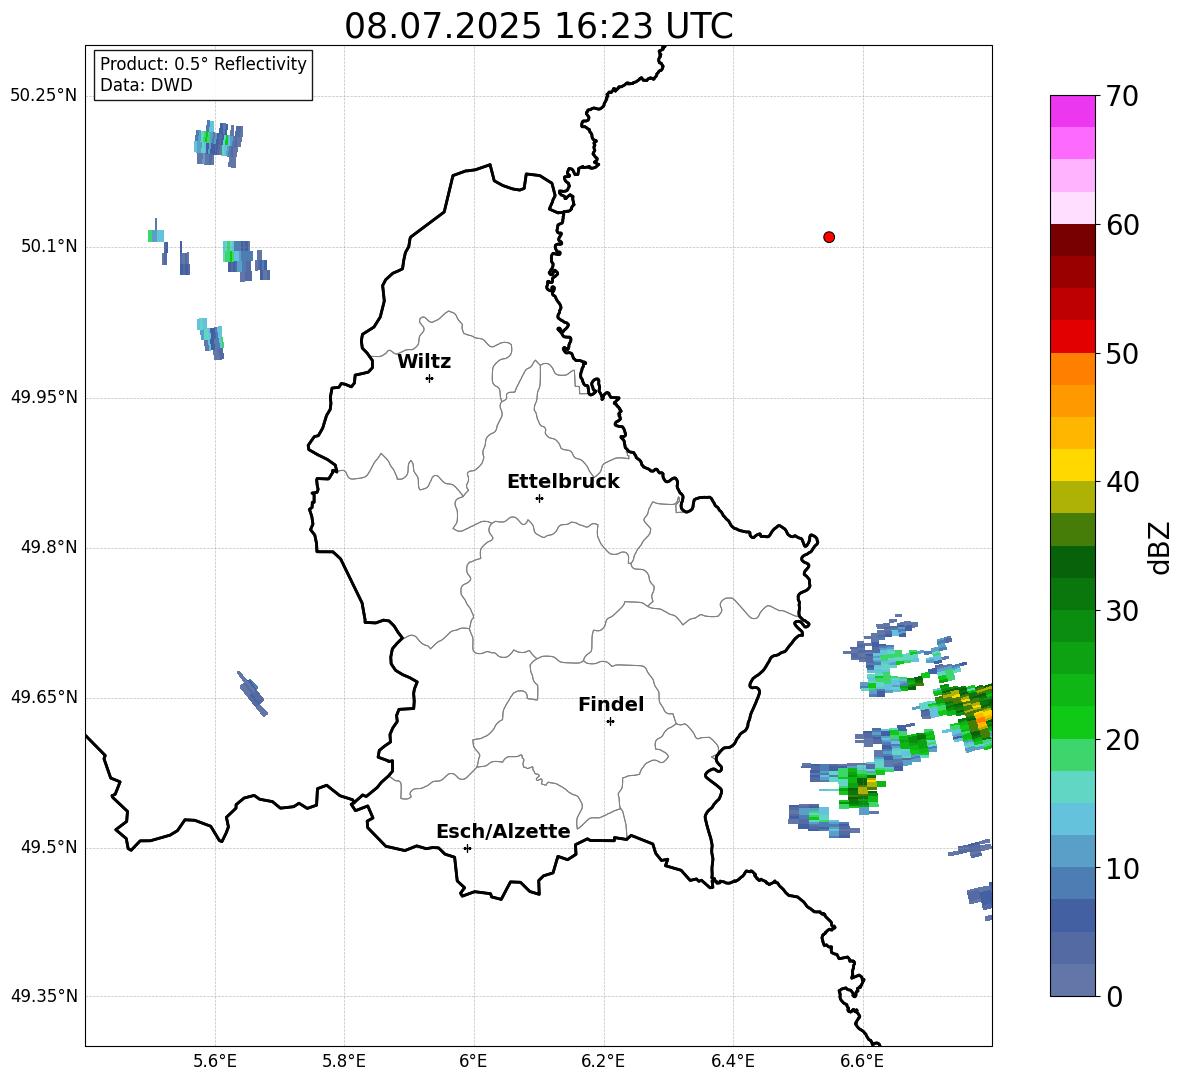Click the 5.6°E longitude label
This screenshot has width=1184, height=1081.
point(214,1061)
